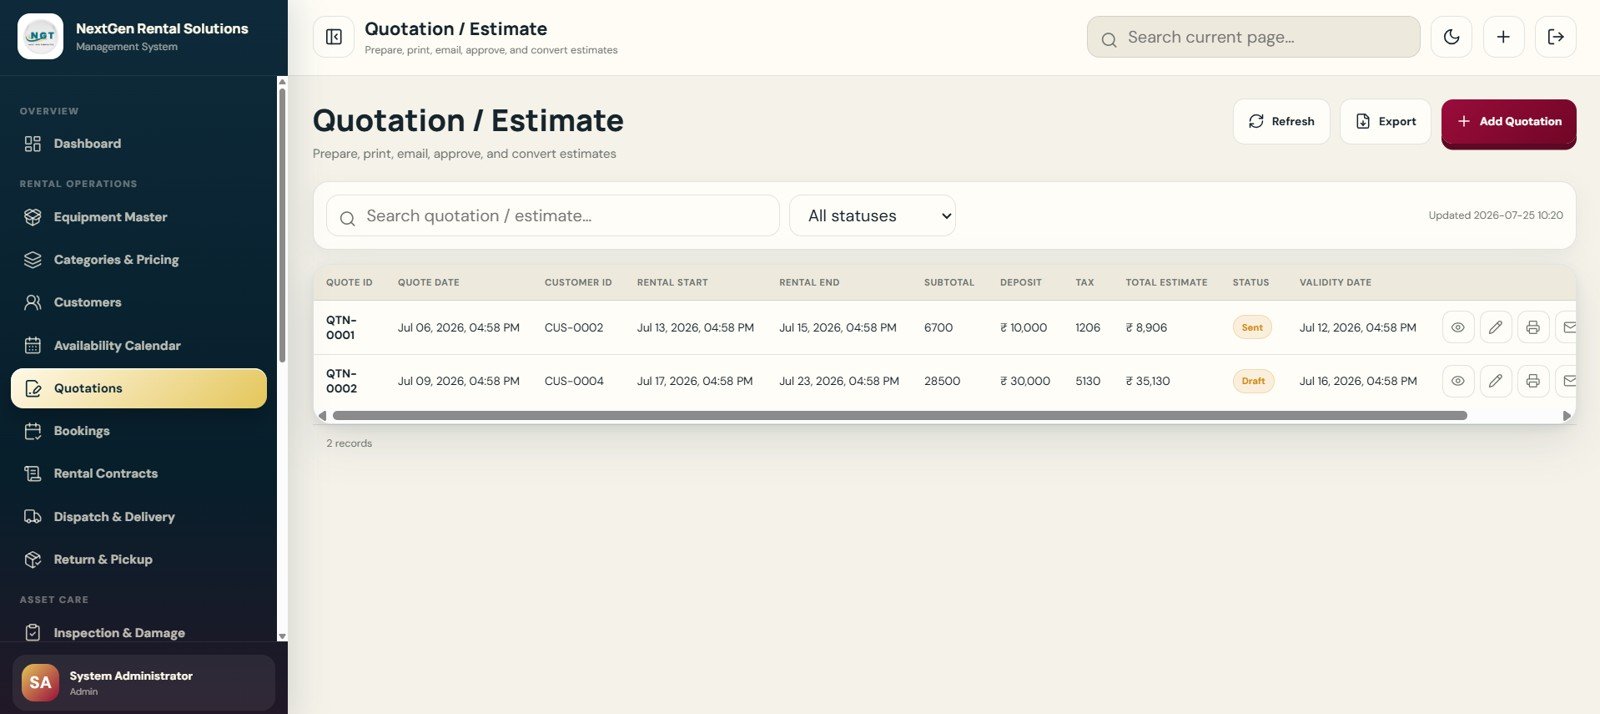Image resolution: width=1600 pixels, height=714 pixels.
Task: Click the logout icon in header
Action: pyautogui.click(x=1555, y=37)
